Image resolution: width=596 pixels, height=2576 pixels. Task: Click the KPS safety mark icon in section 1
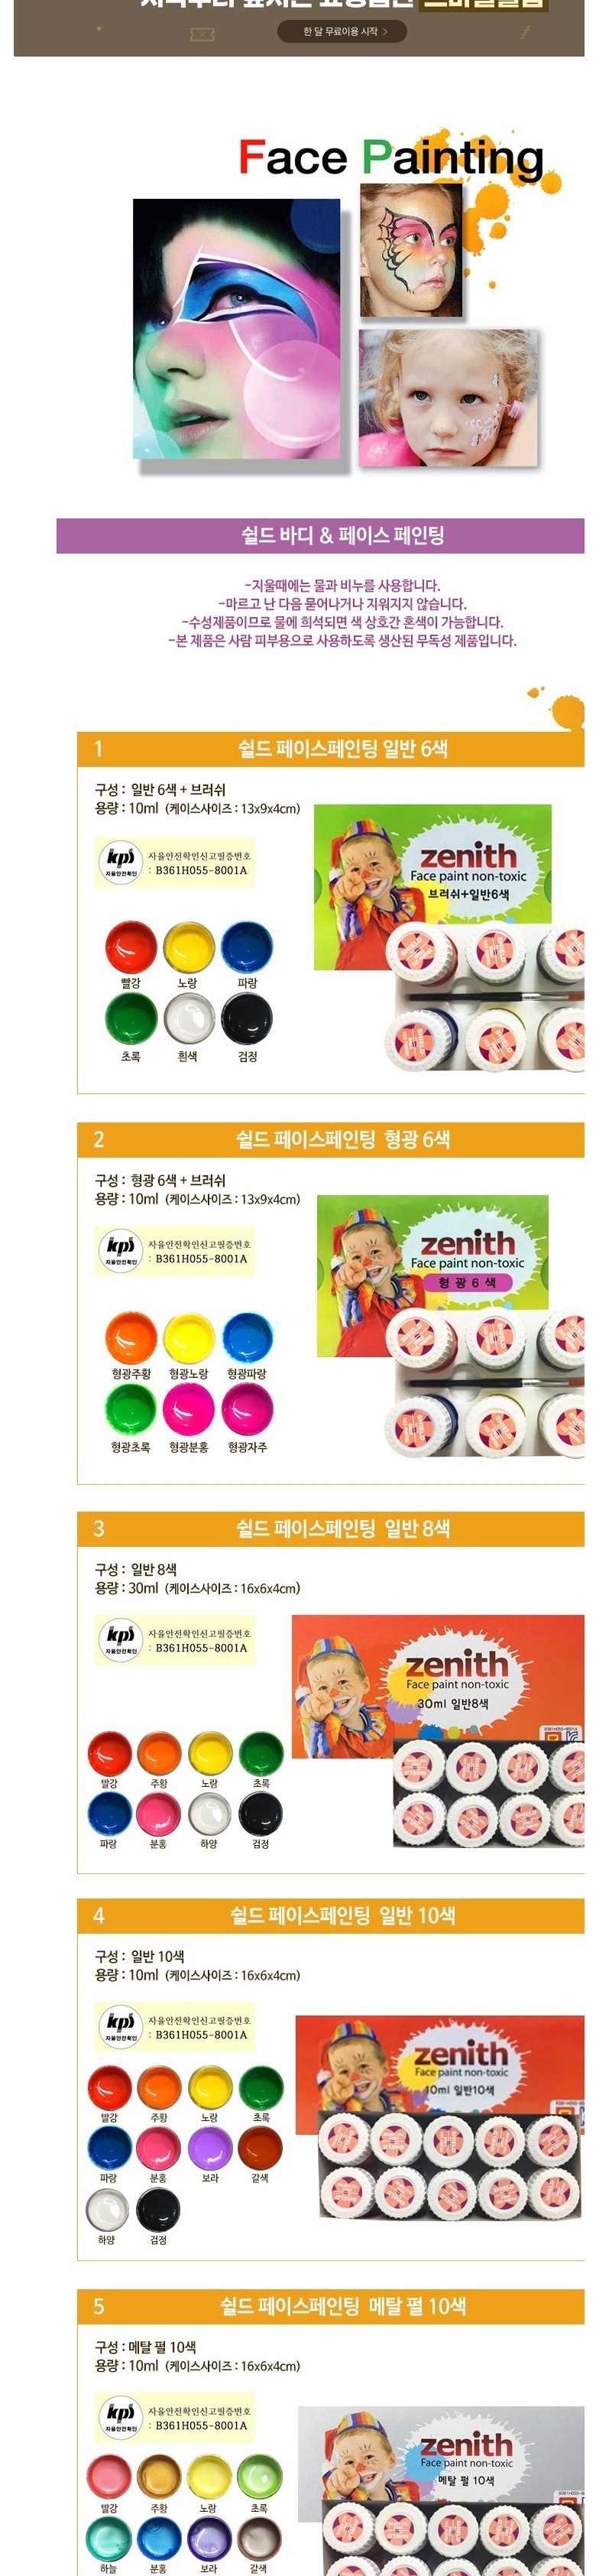(x=120, y=860)
